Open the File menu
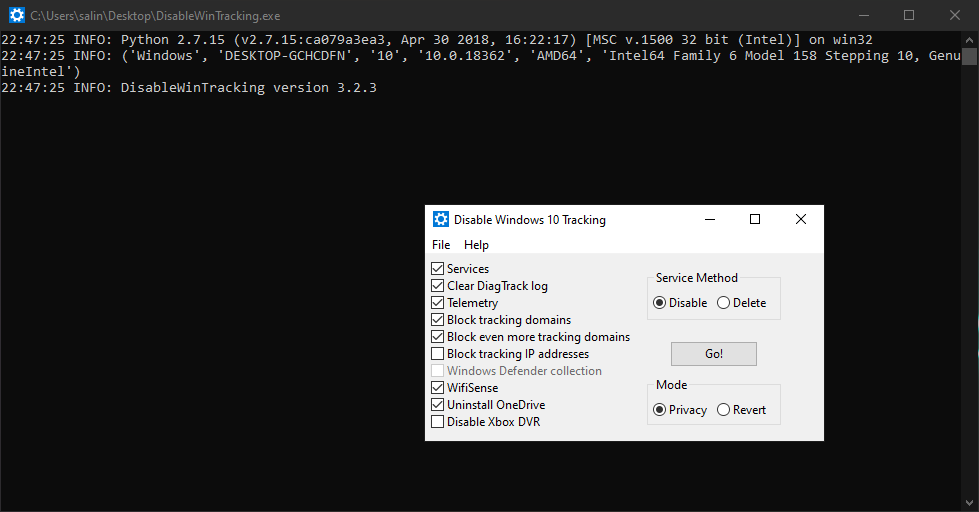The height and width of the screenshot is (512, 979). coord(441,245)
